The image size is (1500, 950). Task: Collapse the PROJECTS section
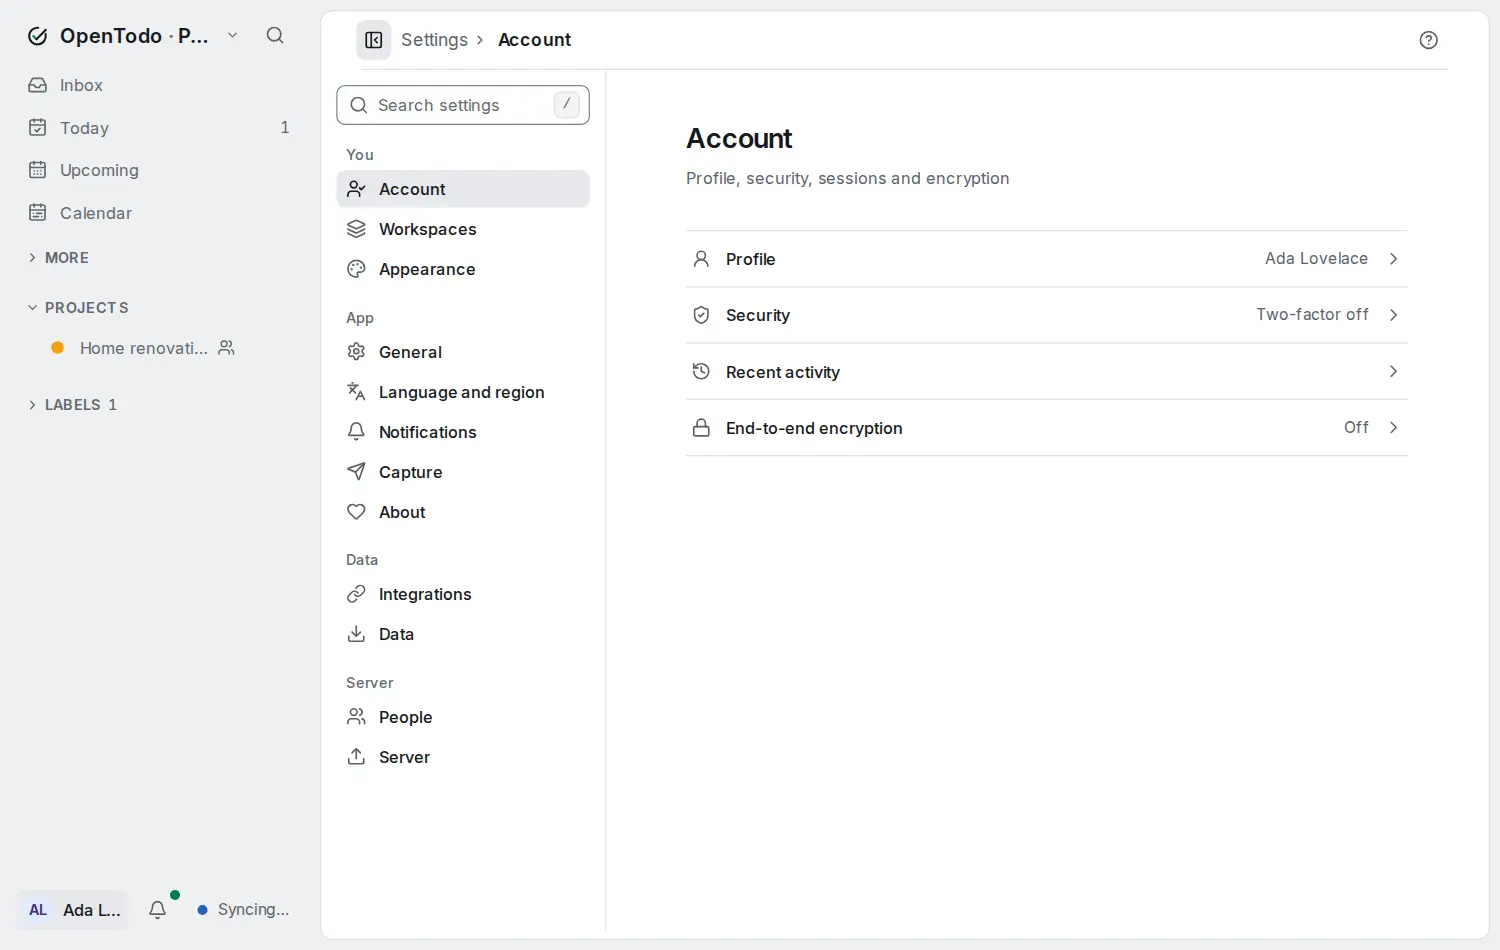click(78, 308)
